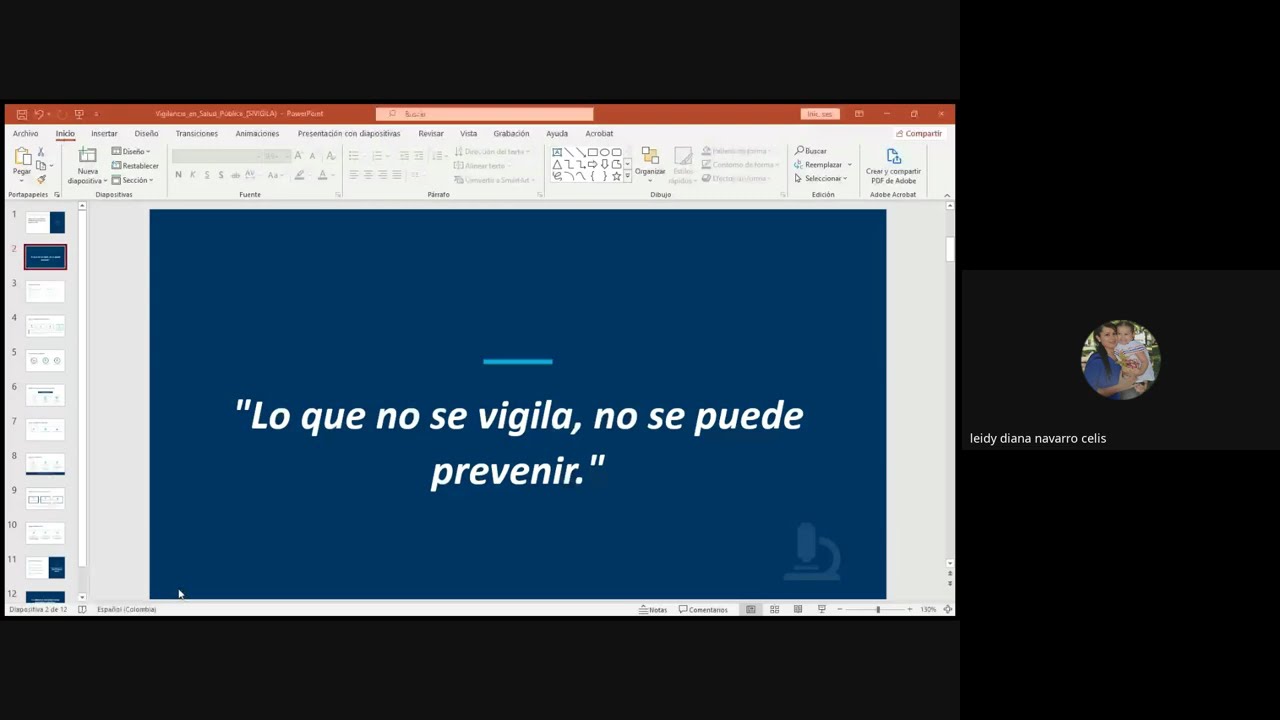
Task: Click Restablecer slide button
Action: [135, 166]
